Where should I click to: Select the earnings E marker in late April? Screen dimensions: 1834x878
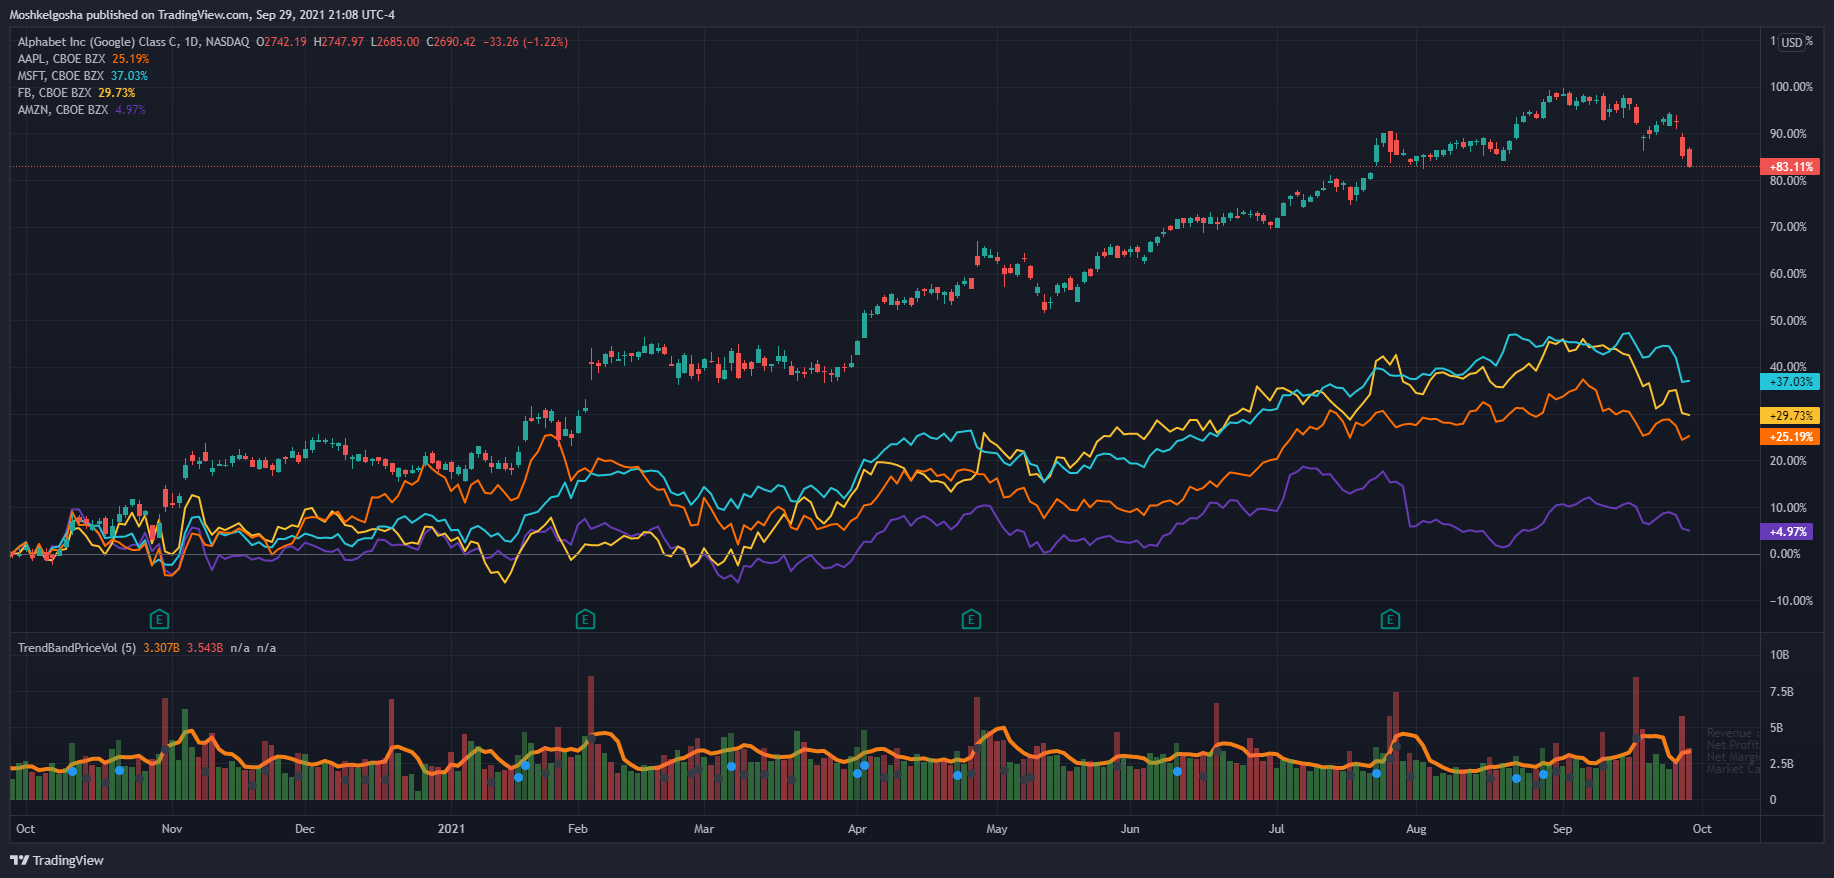(971, 620)
